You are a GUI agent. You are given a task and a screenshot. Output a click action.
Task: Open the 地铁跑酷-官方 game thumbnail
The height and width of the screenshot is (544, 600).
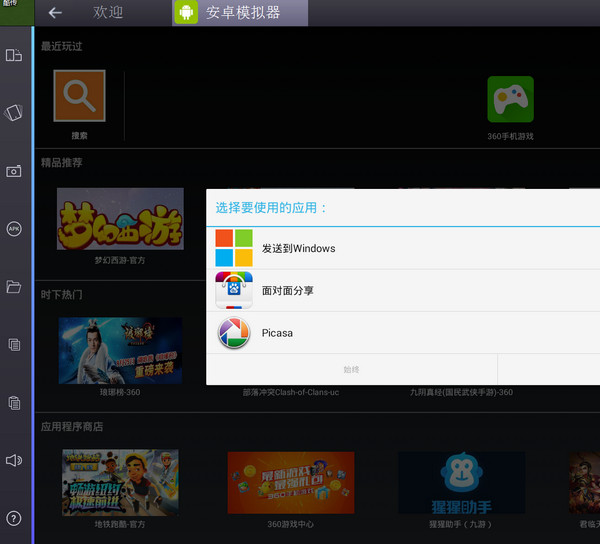(120, 482)
